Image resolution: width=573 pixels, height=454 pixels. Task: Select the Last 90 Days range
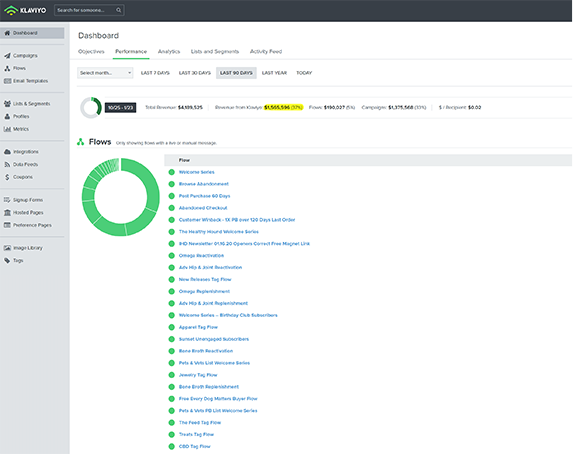[236, 73]
